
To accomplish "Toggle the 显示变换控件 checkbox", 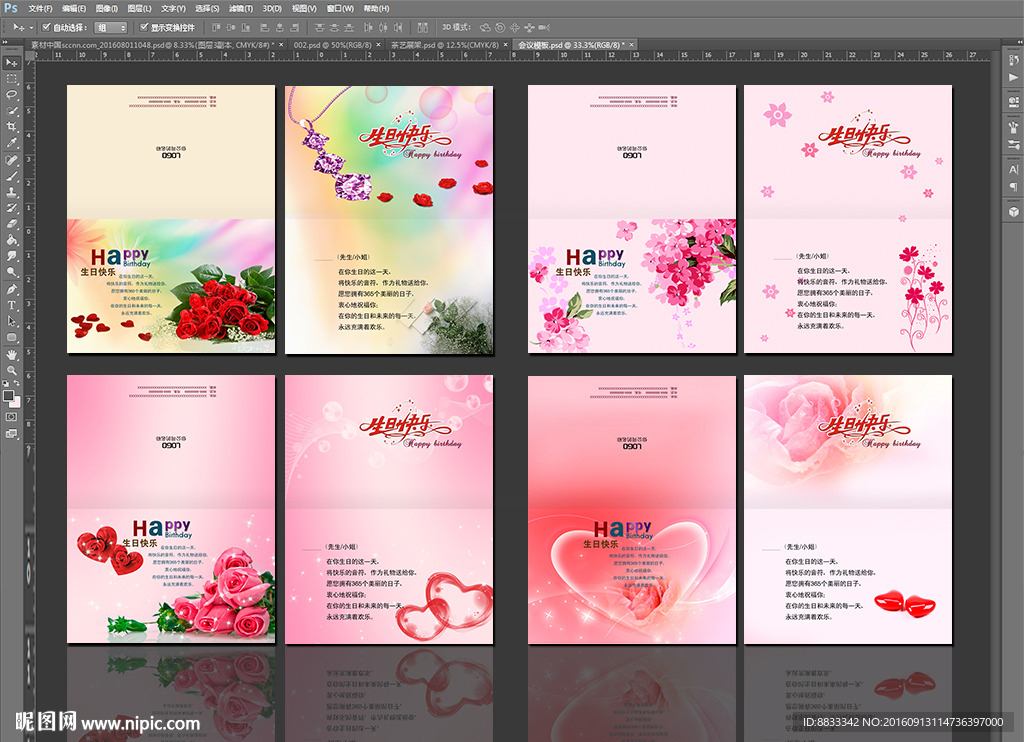I will tap(144, 28).
